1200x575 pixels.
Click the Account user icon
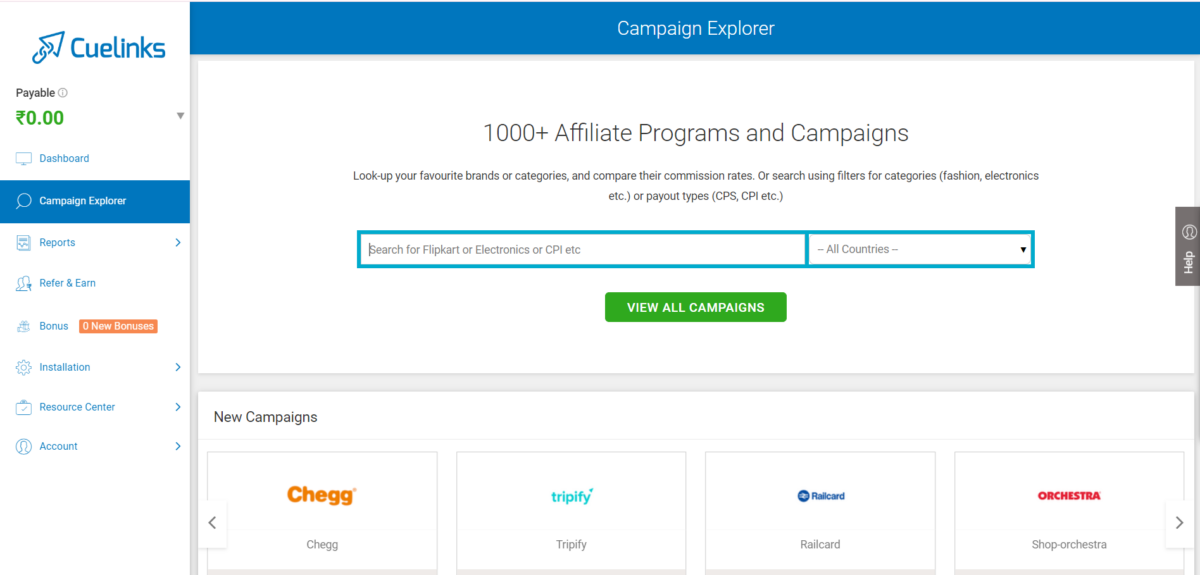click(24, 447)
